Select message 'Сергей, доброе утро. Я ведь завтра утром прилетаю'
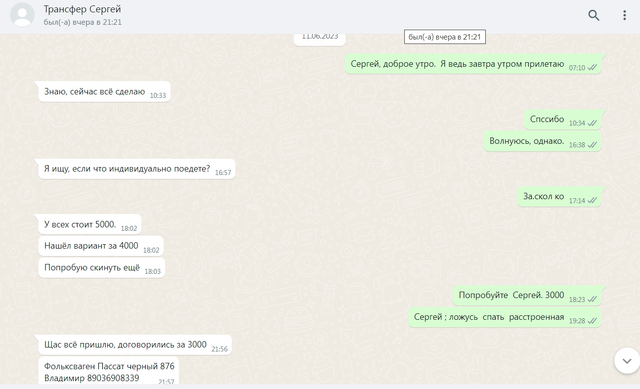Screen dimensions: 640x389 pyautogui.click(x=473, y=64)
